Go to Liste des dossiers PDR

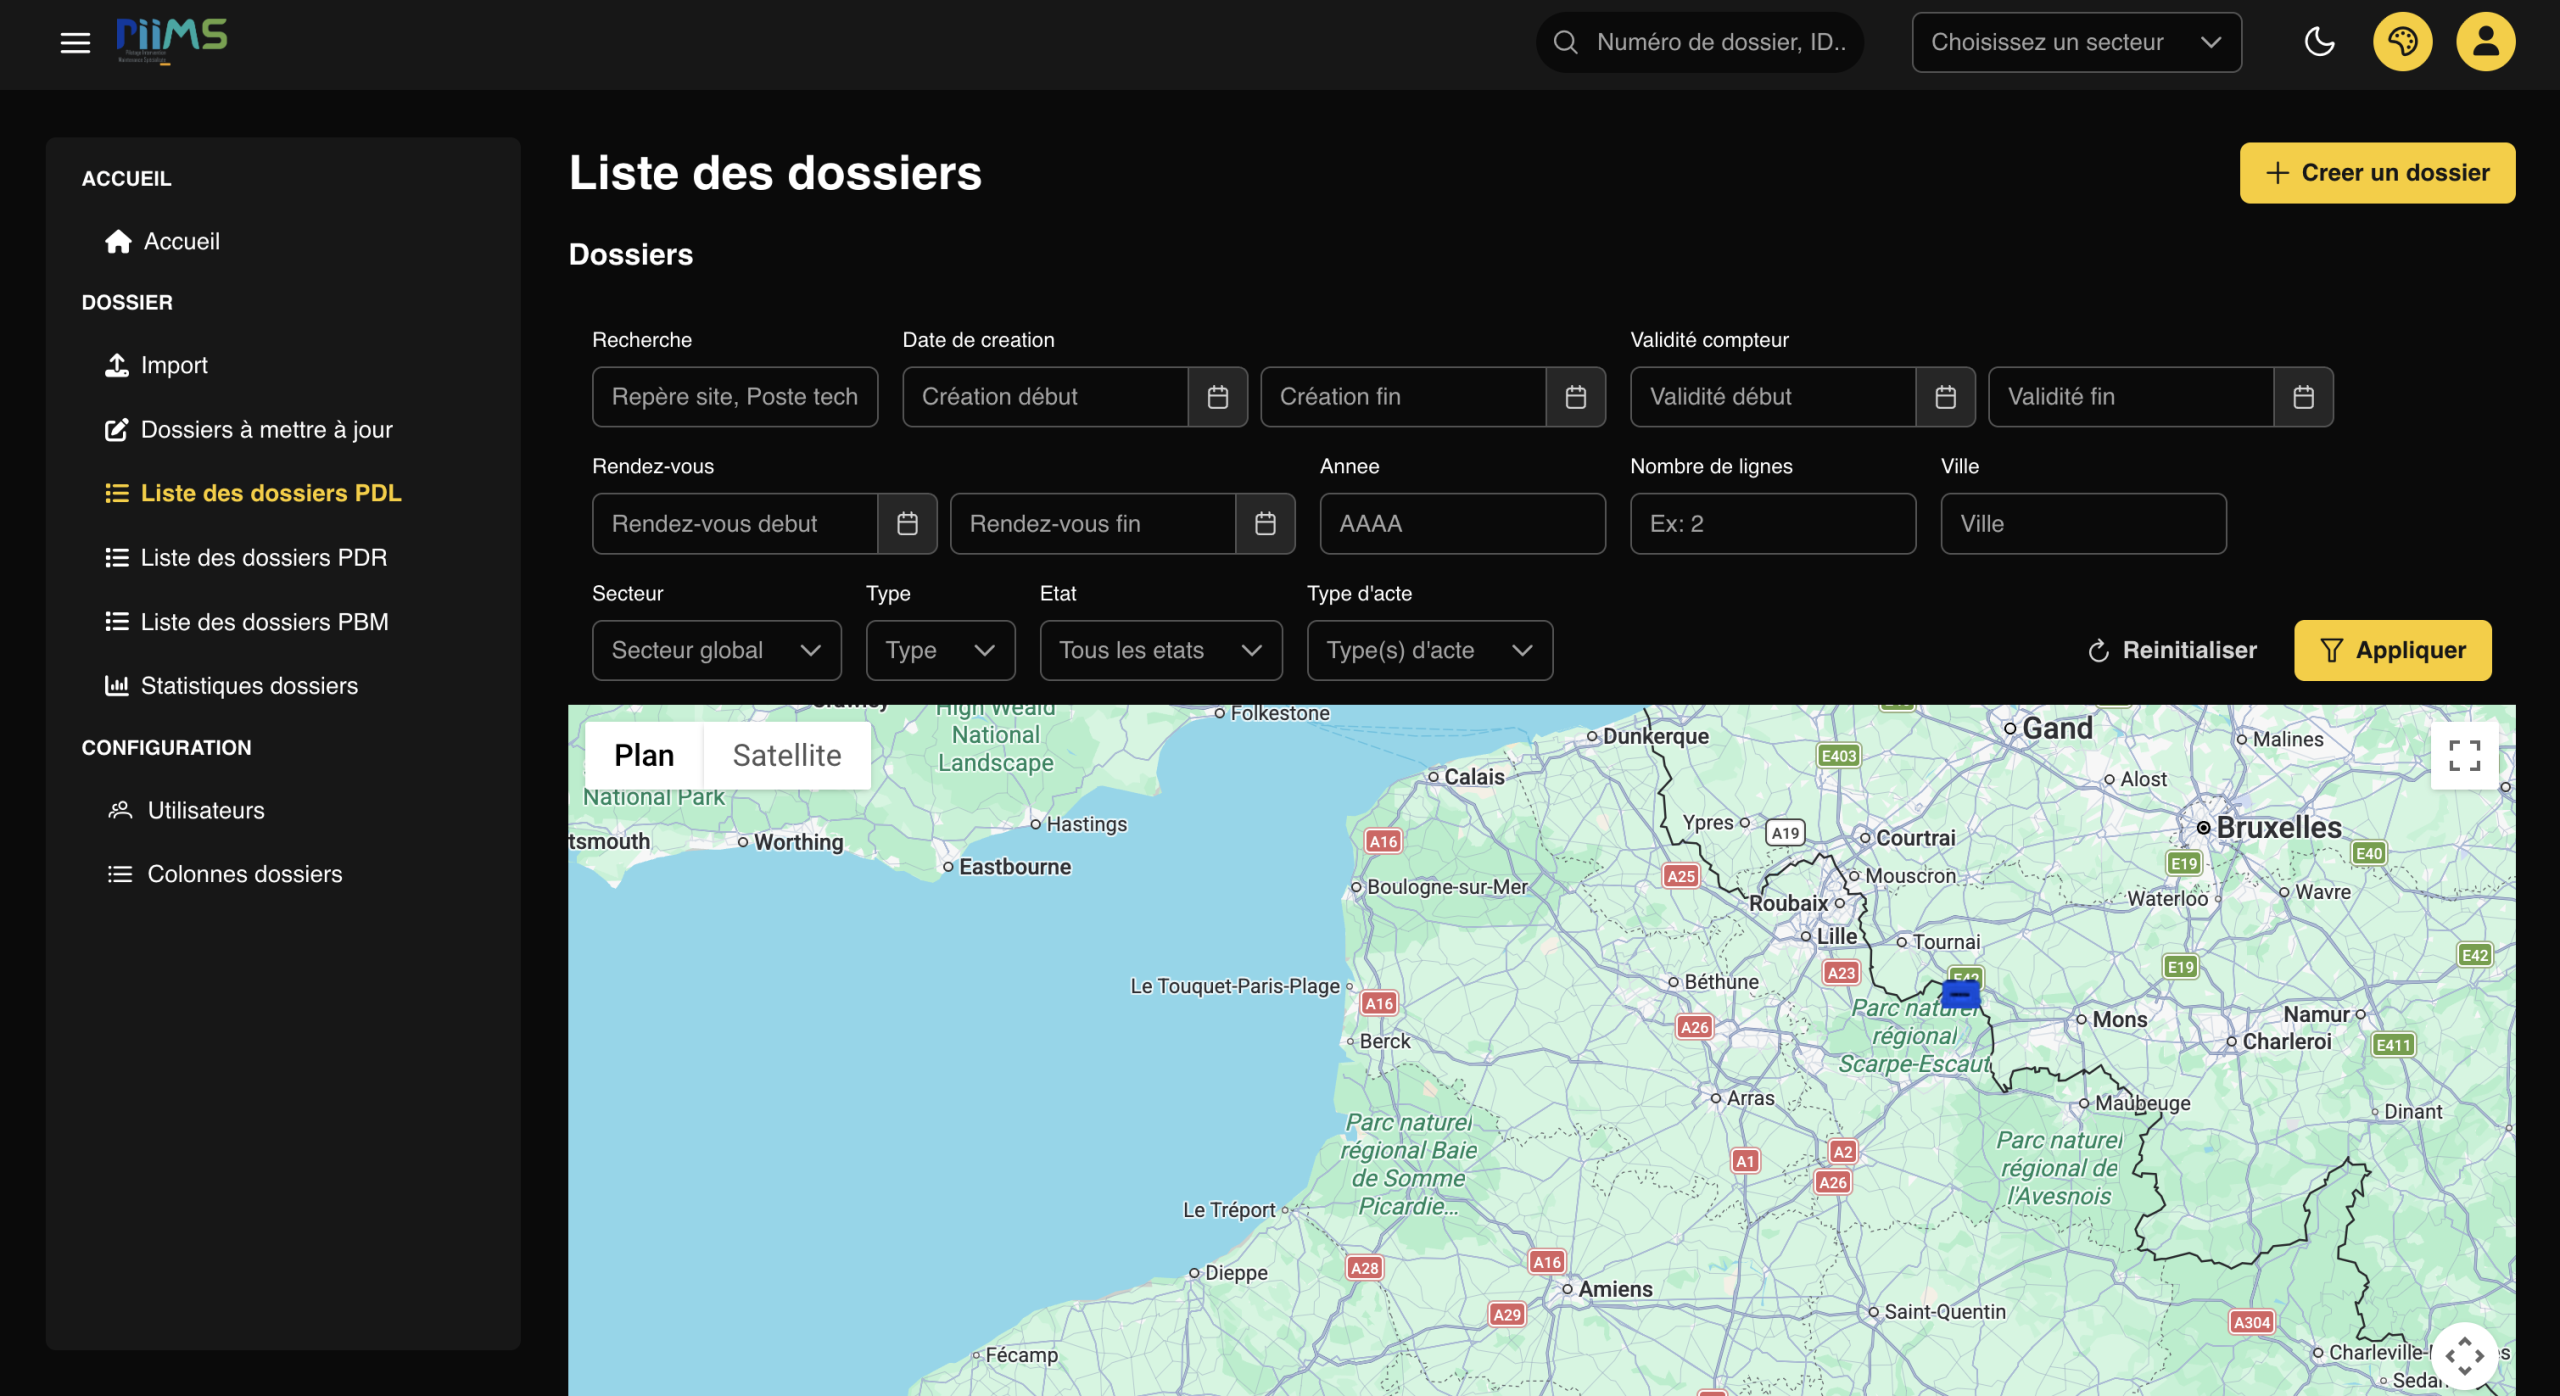click(263, 558)
